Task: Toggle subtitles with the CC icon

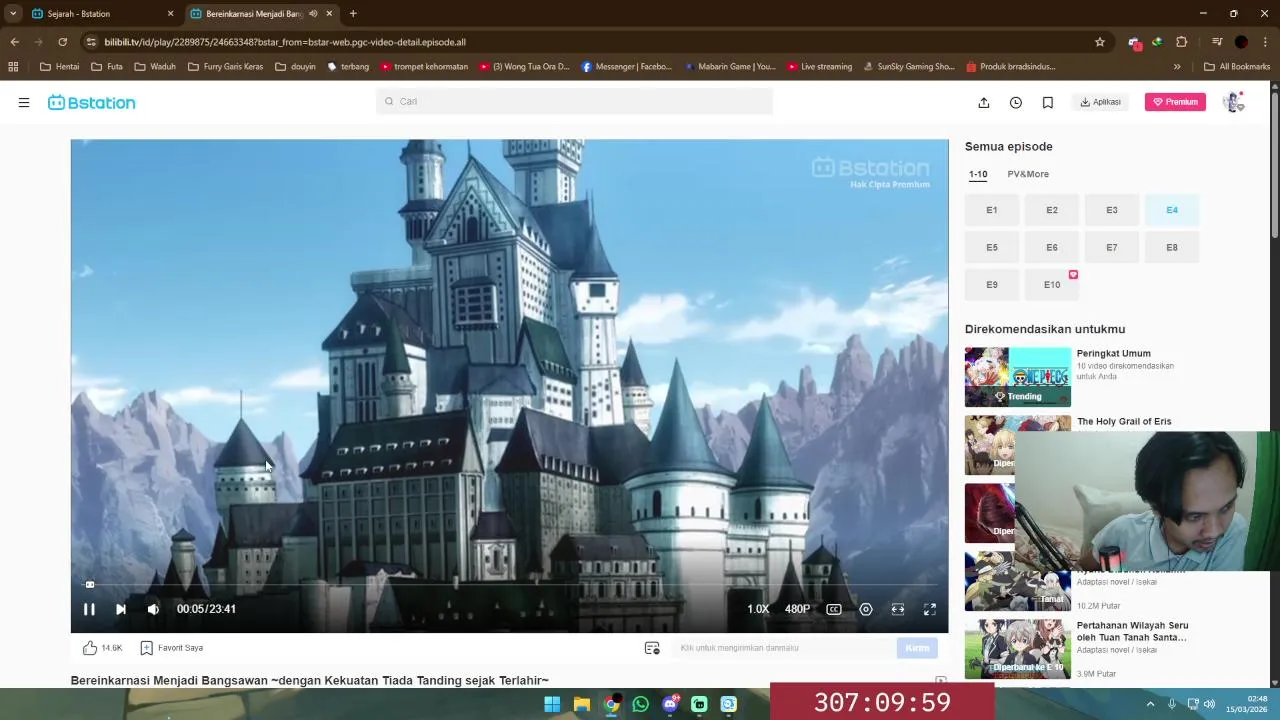Action: (x=834, y=609)
